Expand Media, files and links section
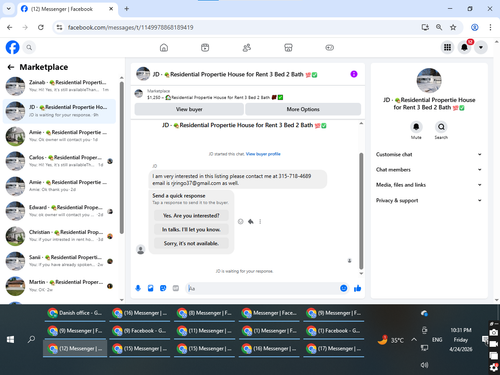 (x=429, y=185)
